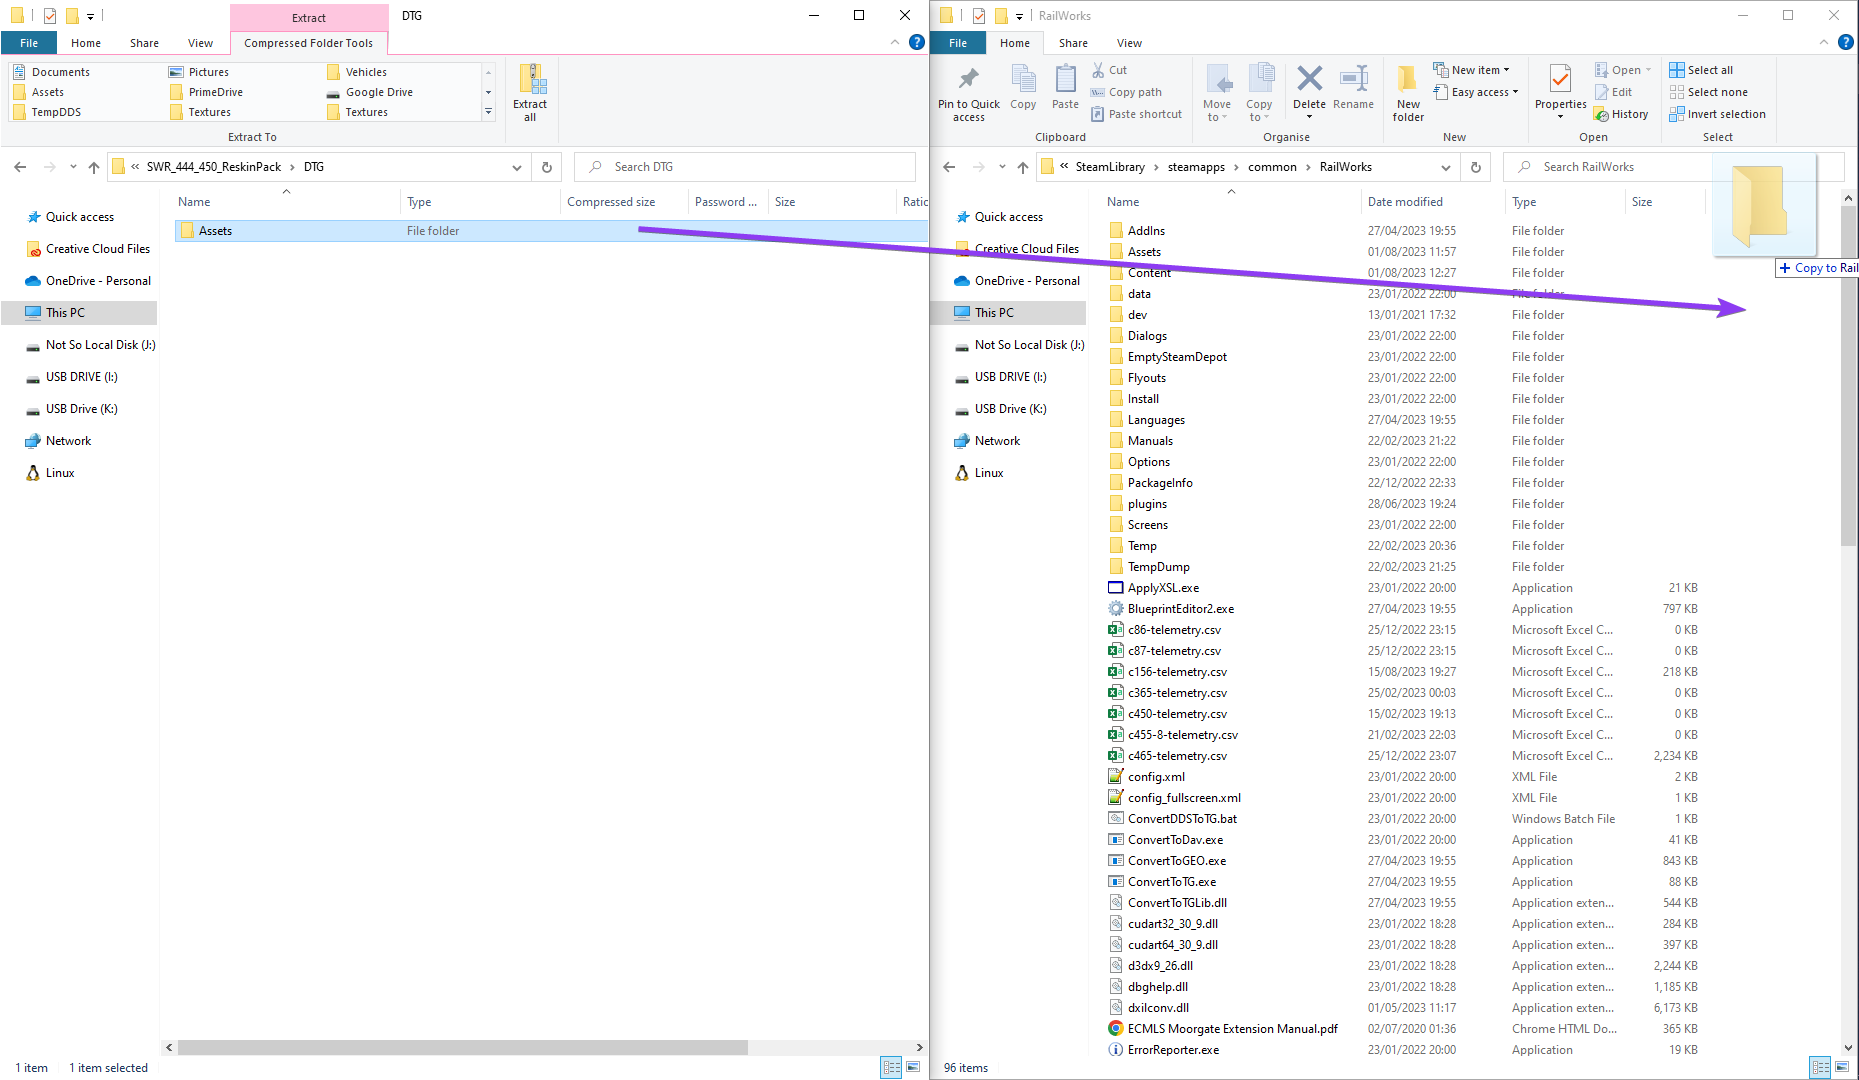Switch to details view in DTG window
The width and height of the screenshot is (1859, 1080).
tap(890, 1067)
